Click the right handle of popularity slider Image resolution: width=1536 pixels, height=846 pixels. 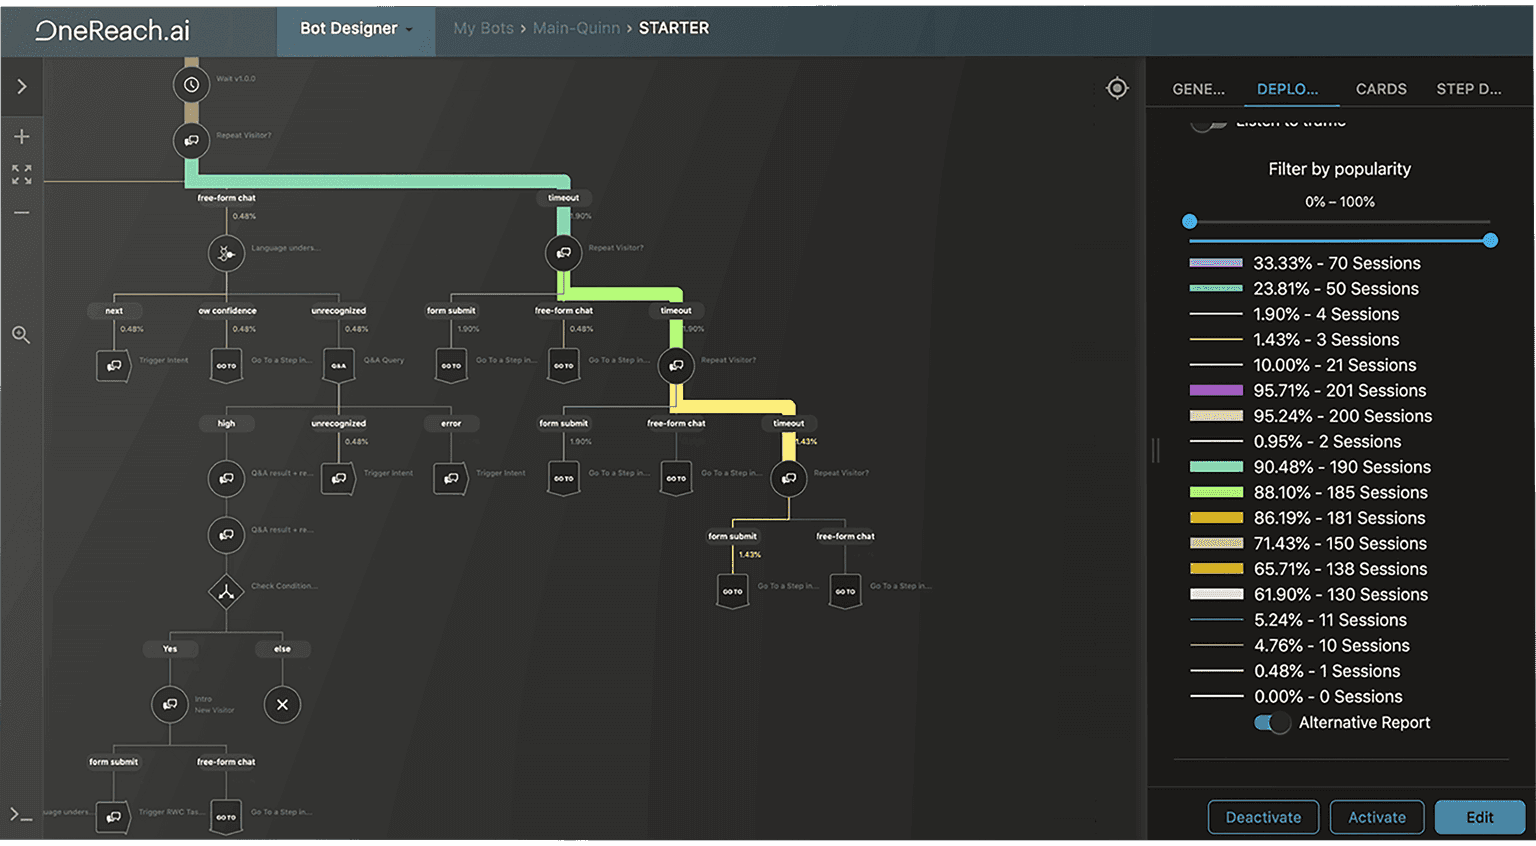(1490, 240)
